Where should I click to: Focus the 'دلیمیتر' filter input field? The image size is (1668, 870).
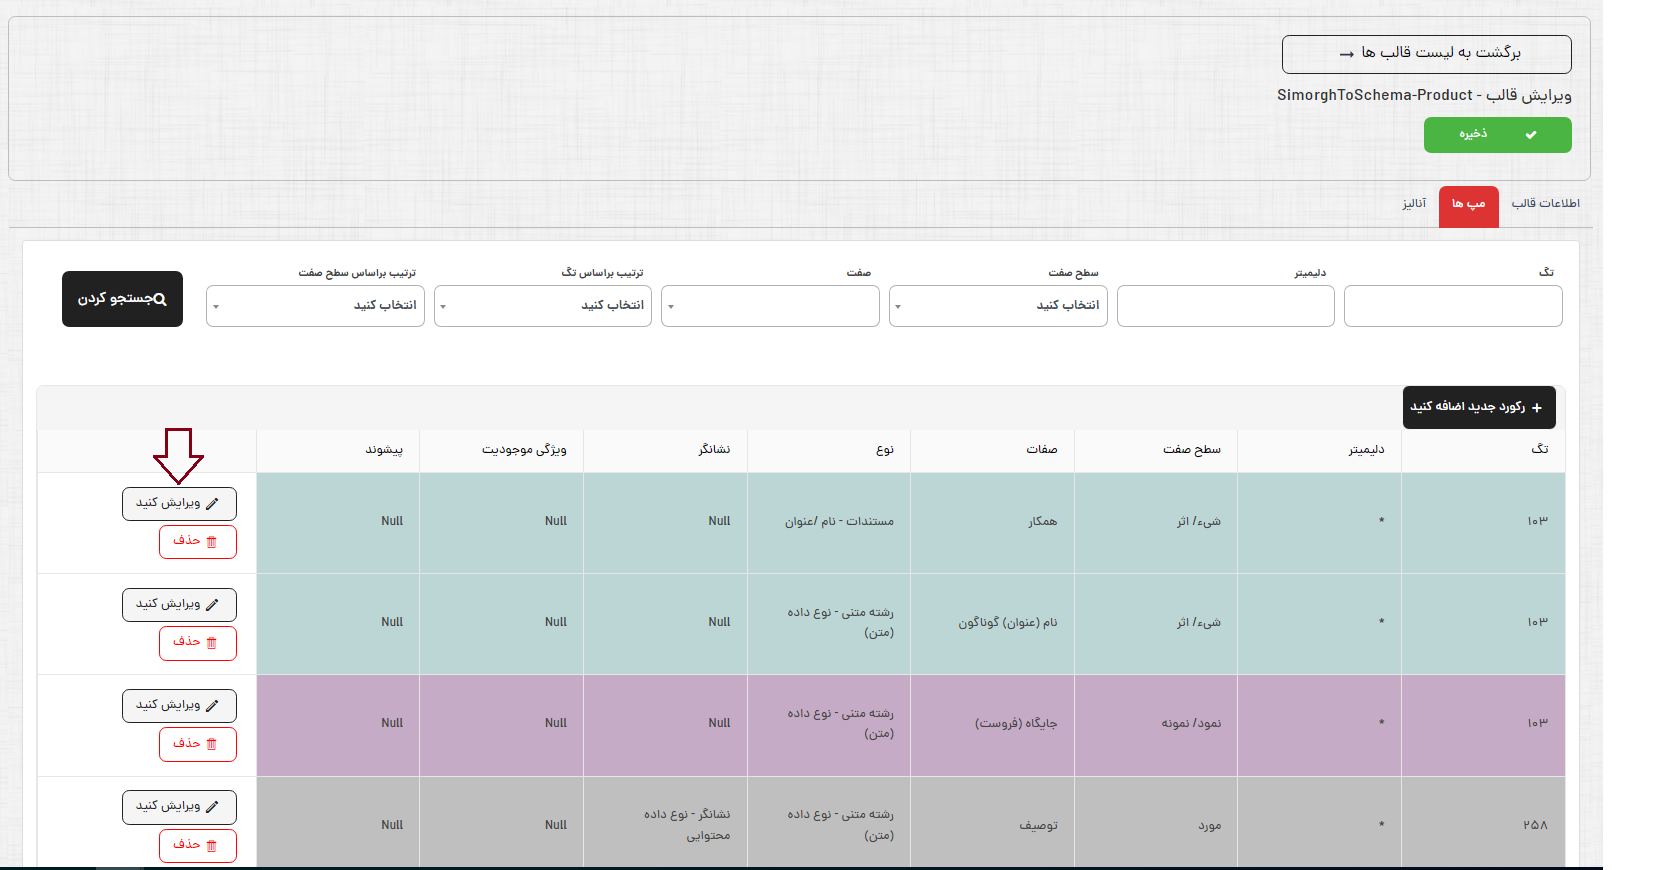pos(1225,306)
